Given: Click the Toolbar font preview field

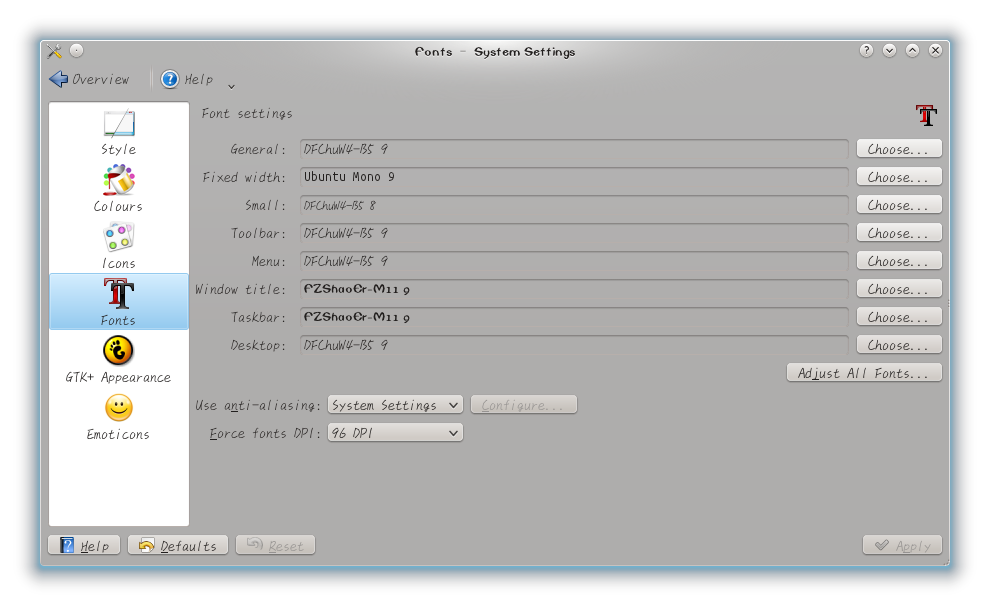Looking at the screenshot, I should coord(574,233).
